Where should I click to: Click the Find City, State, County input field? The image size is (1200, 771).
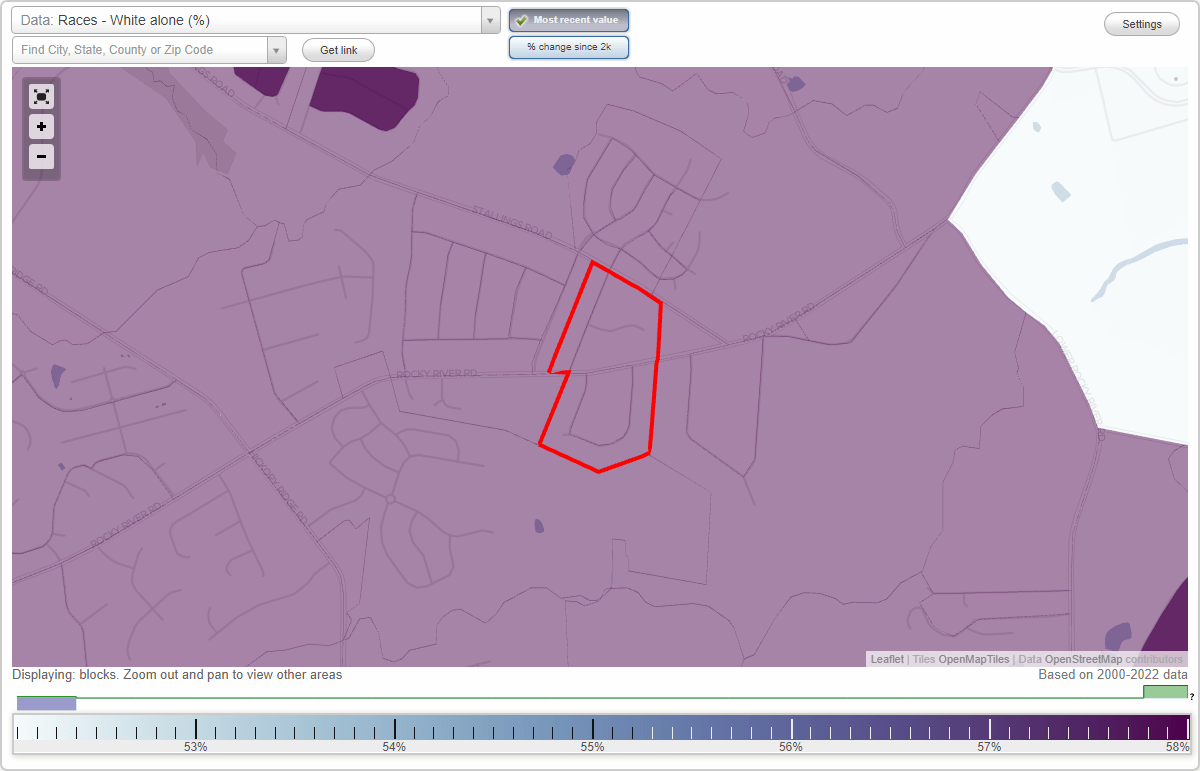[140, 49]
